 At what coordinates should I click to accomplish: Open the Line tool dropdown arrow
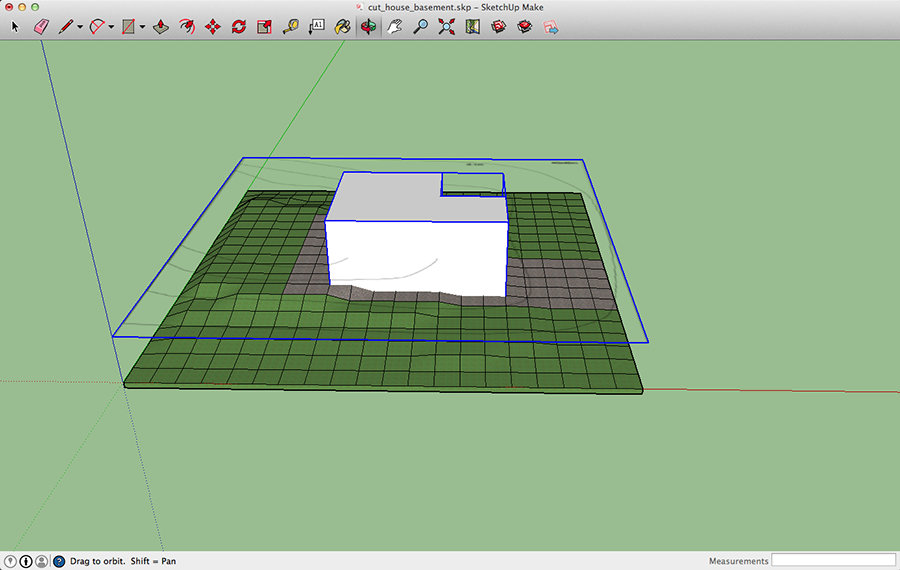click(x=80, y=27)
